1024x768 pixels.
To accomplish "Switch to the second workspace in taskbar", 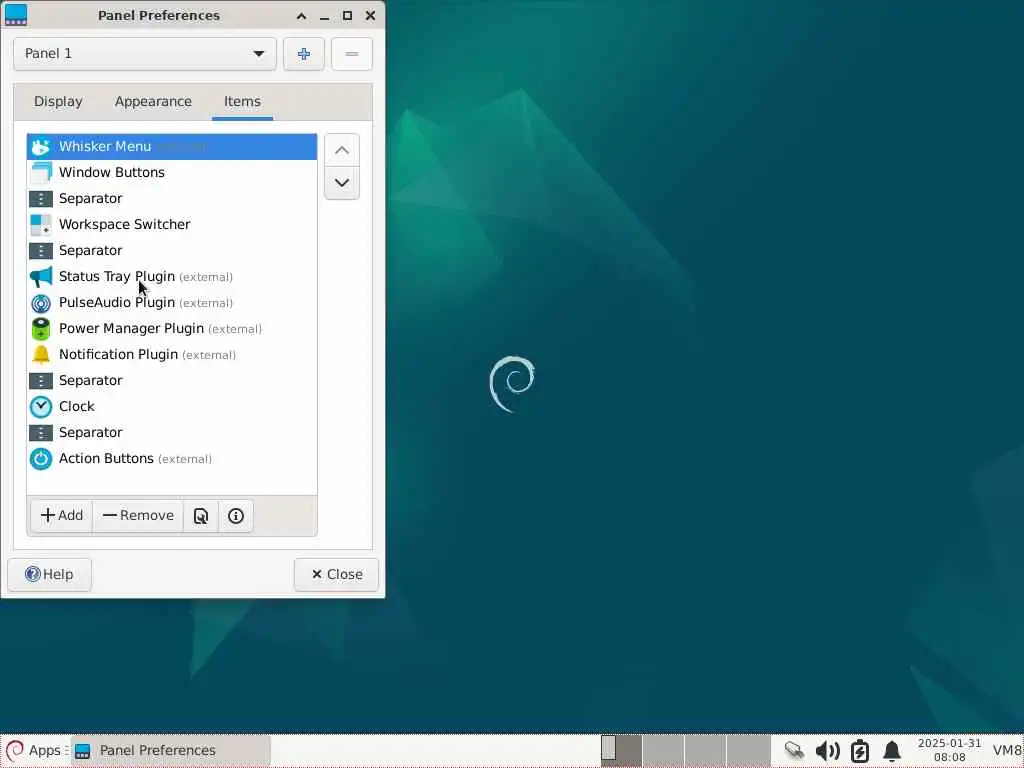I will (x=663, y=750).
